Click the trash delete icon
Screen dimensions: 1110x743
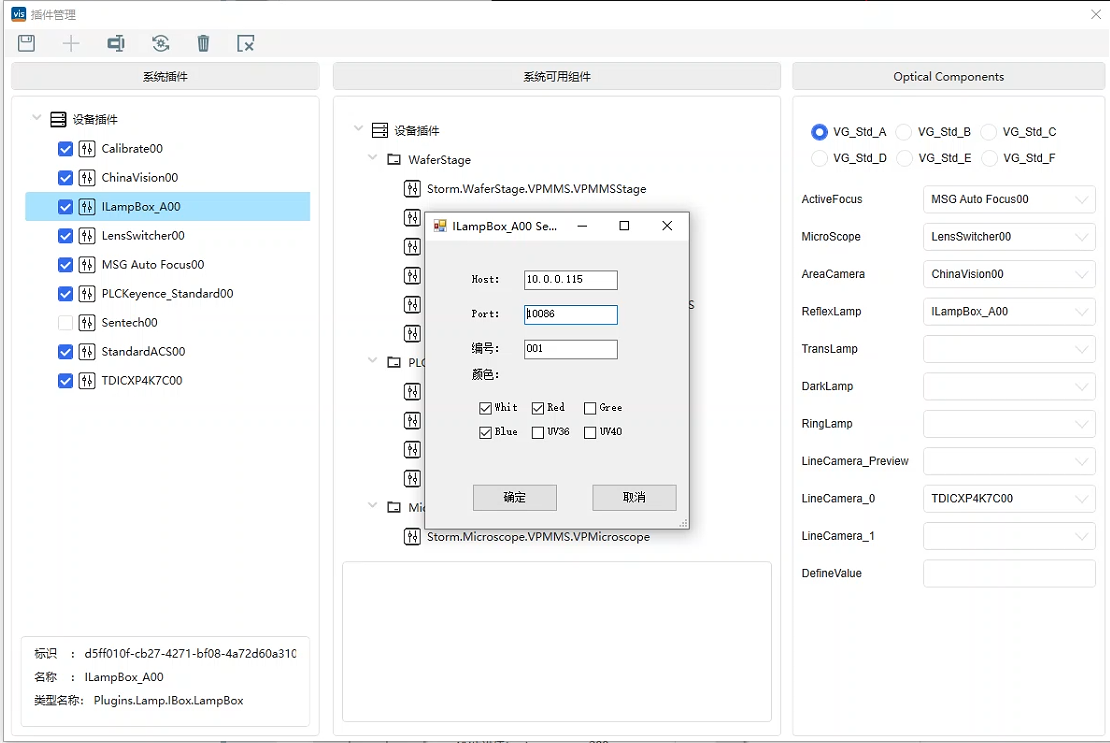(203, 43)
